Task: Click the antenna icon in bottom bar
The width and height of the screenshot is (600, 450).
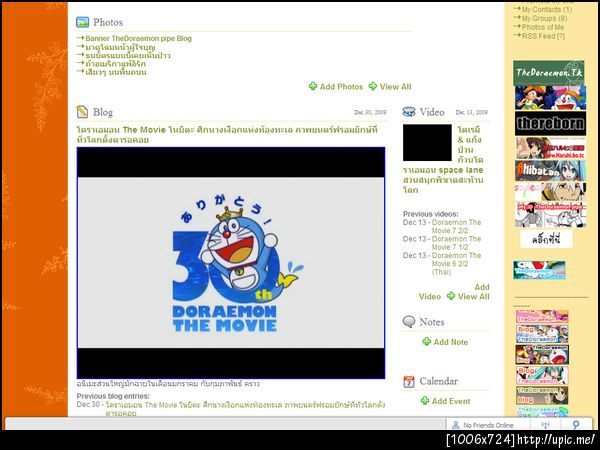Action: (546, 425)
